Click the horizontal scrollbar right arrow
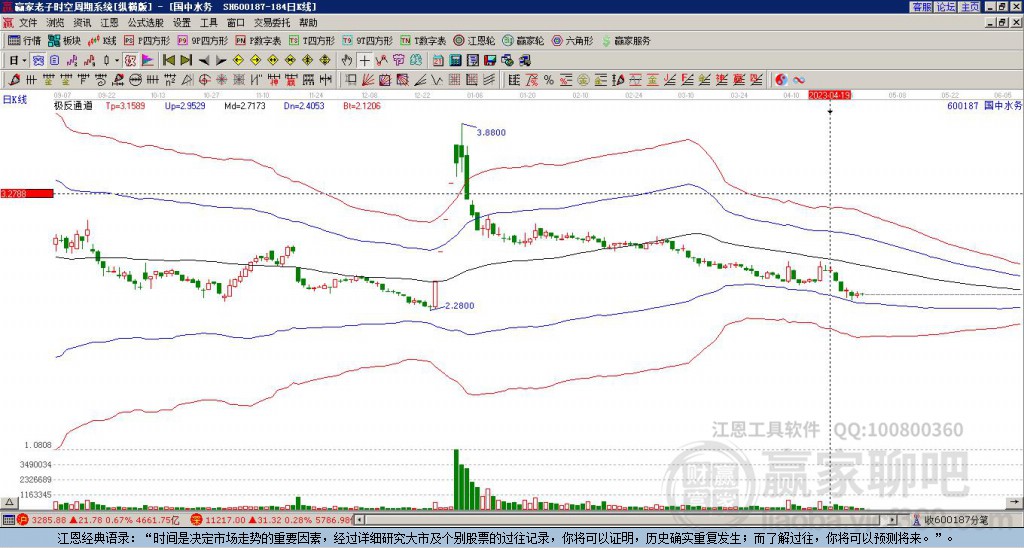This screenshot has height=548, width=1024. point(893,520)
